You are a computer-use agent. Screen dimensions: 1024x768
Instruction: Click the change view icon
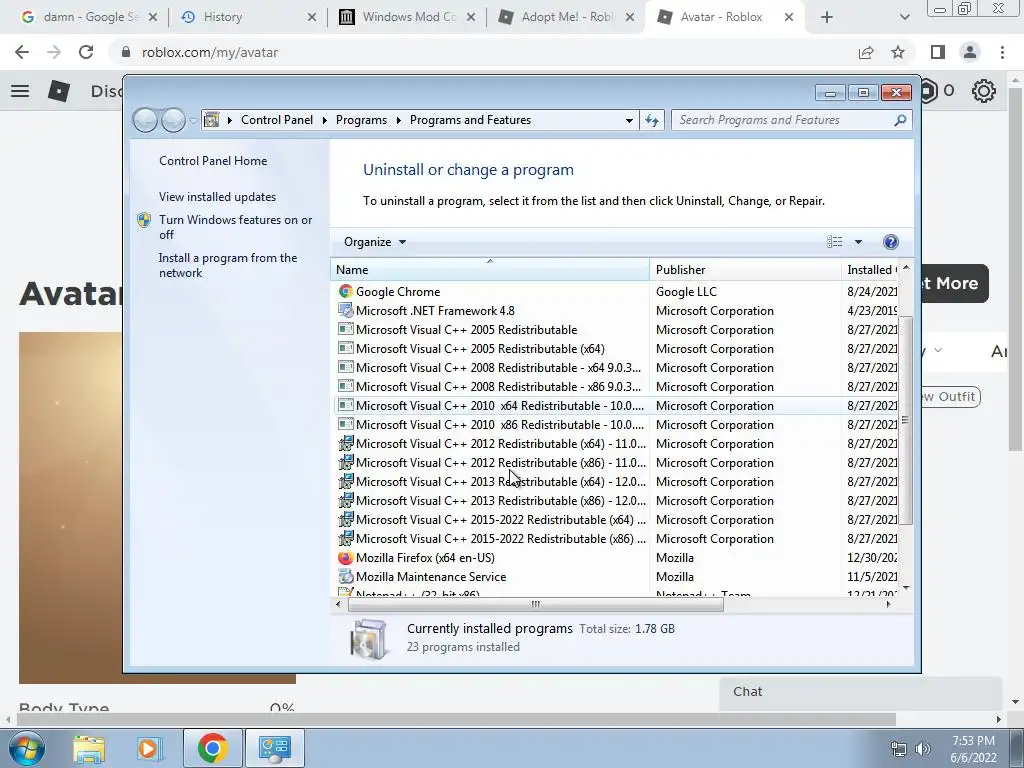click(835, 242)
